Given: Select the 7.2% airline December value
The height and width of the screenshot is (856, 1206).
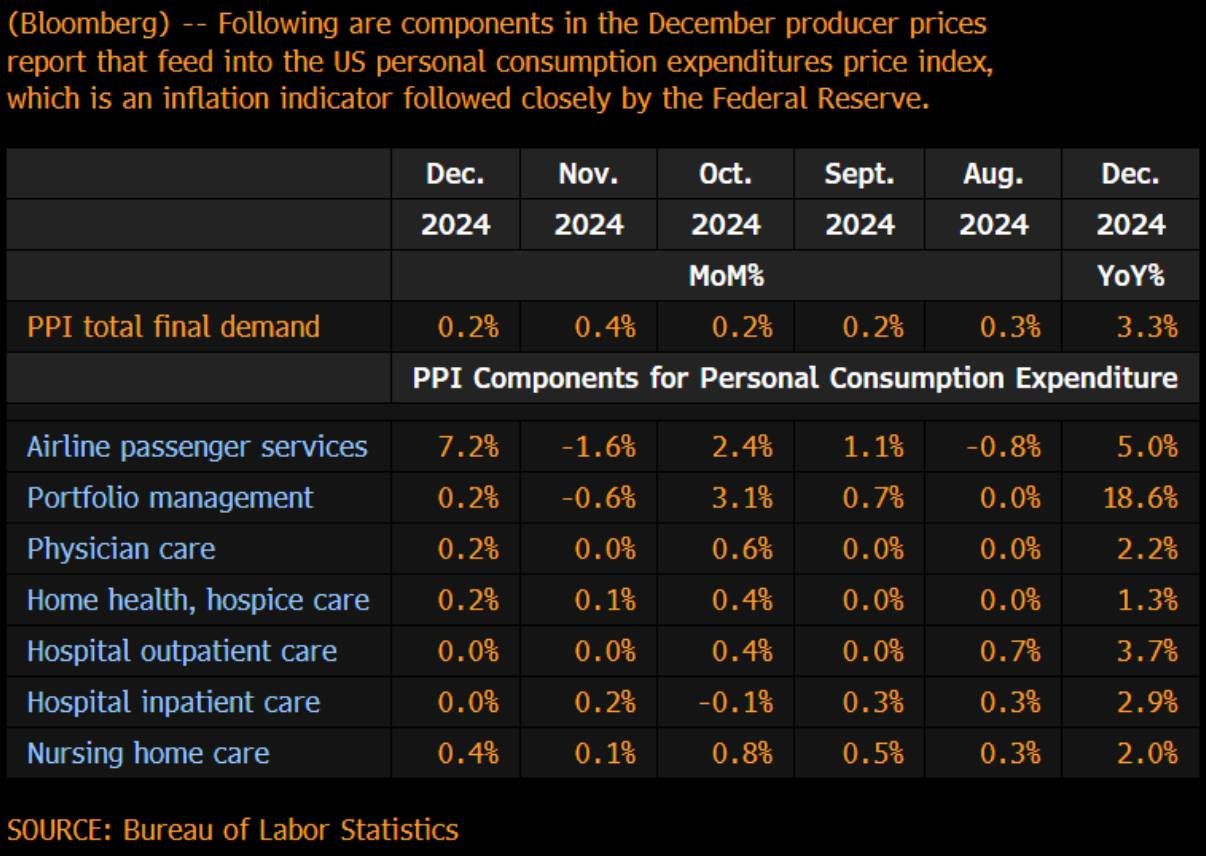Looking at the screenshot, I should click(x=468, y=446).
